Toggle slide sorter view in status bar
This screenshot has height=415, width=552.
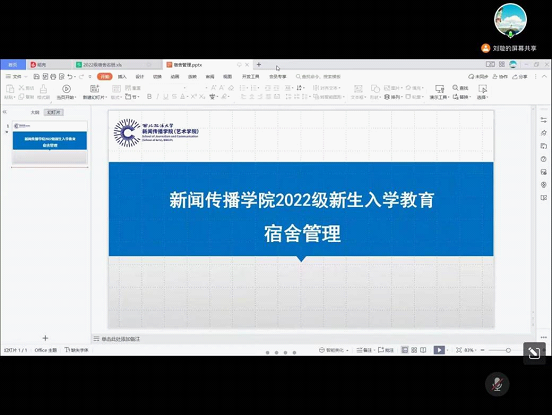click(414, 350)
